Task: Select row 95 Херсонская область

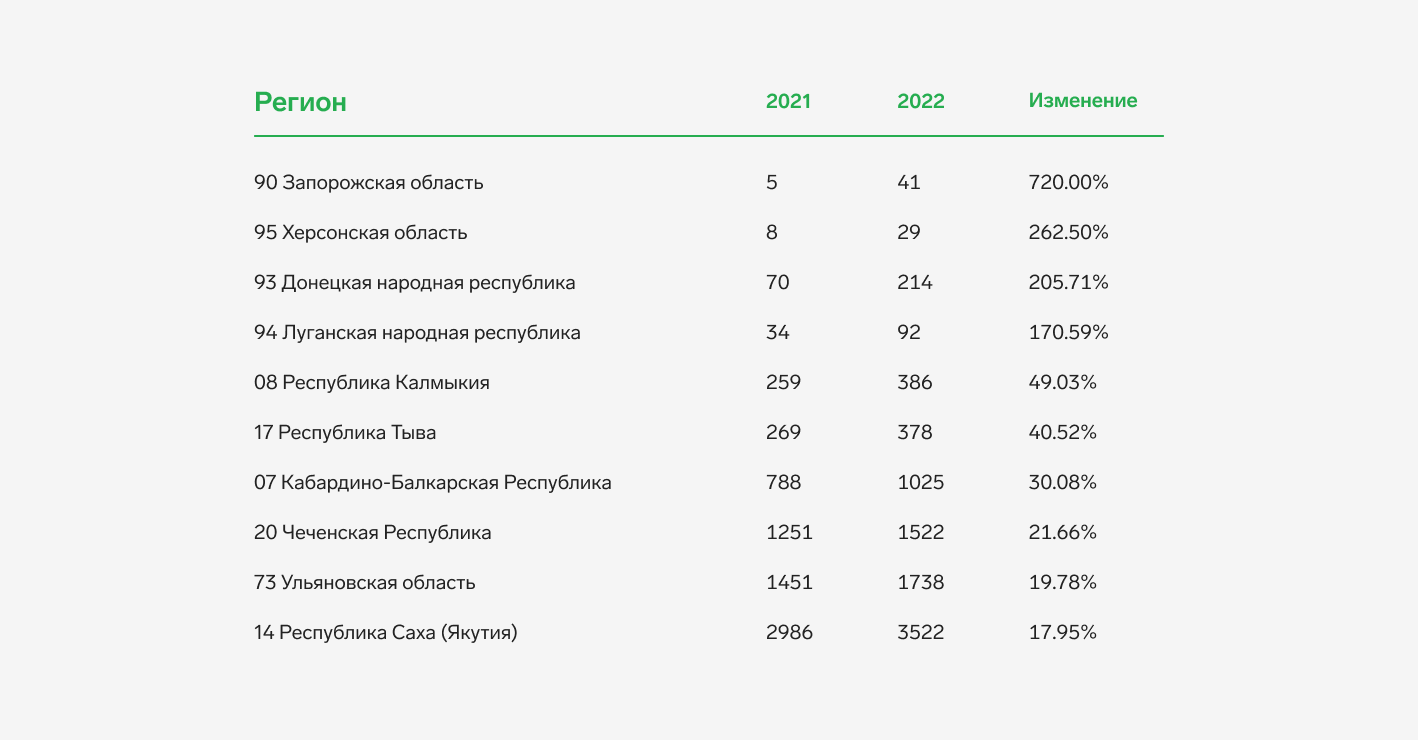Action: point(708,233)
